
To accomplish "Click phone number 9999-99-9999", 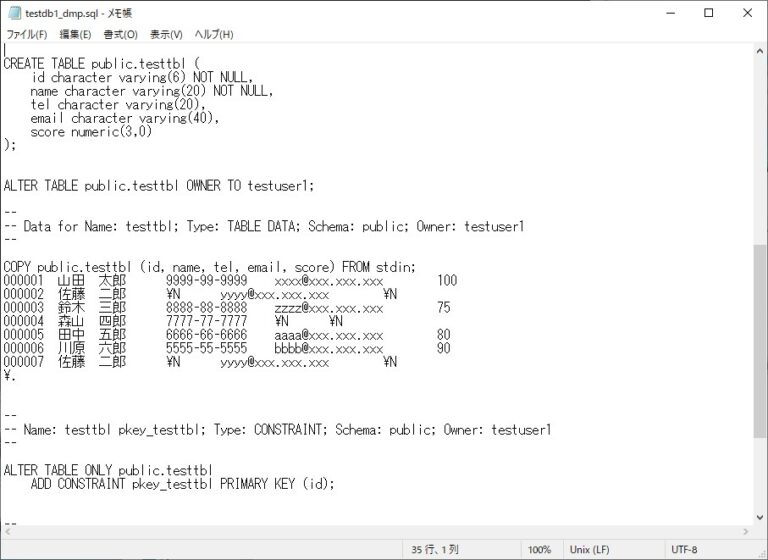I will click(x=207, y=281).
